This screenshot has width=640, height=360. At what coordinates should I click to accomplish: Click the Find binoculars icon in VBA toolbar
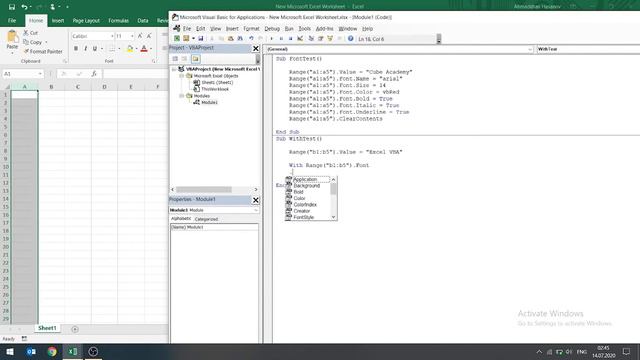click(x=240, y=38)
